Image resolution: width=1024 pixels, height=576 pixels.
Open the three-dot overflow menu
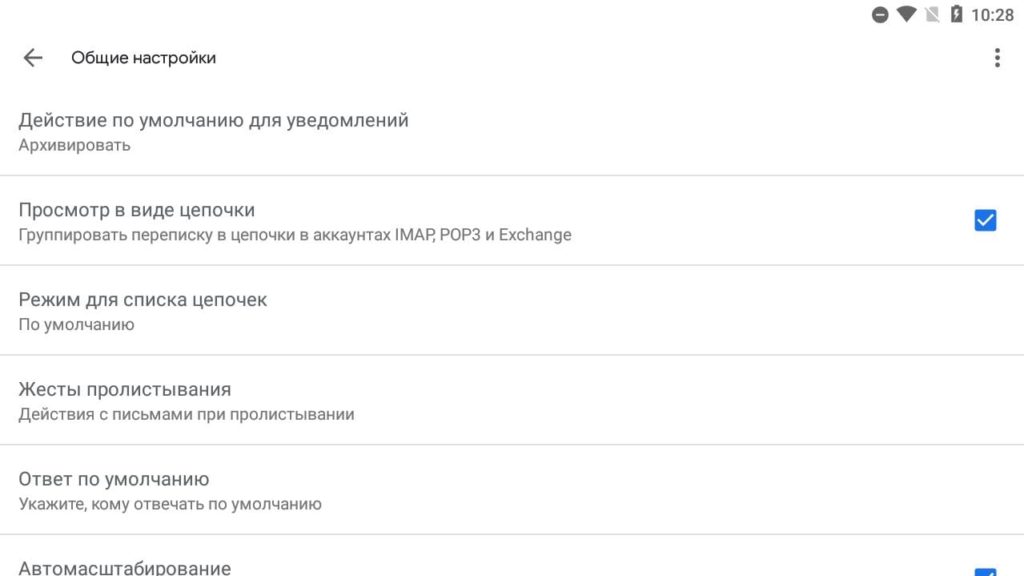click(x=997, y=57)
